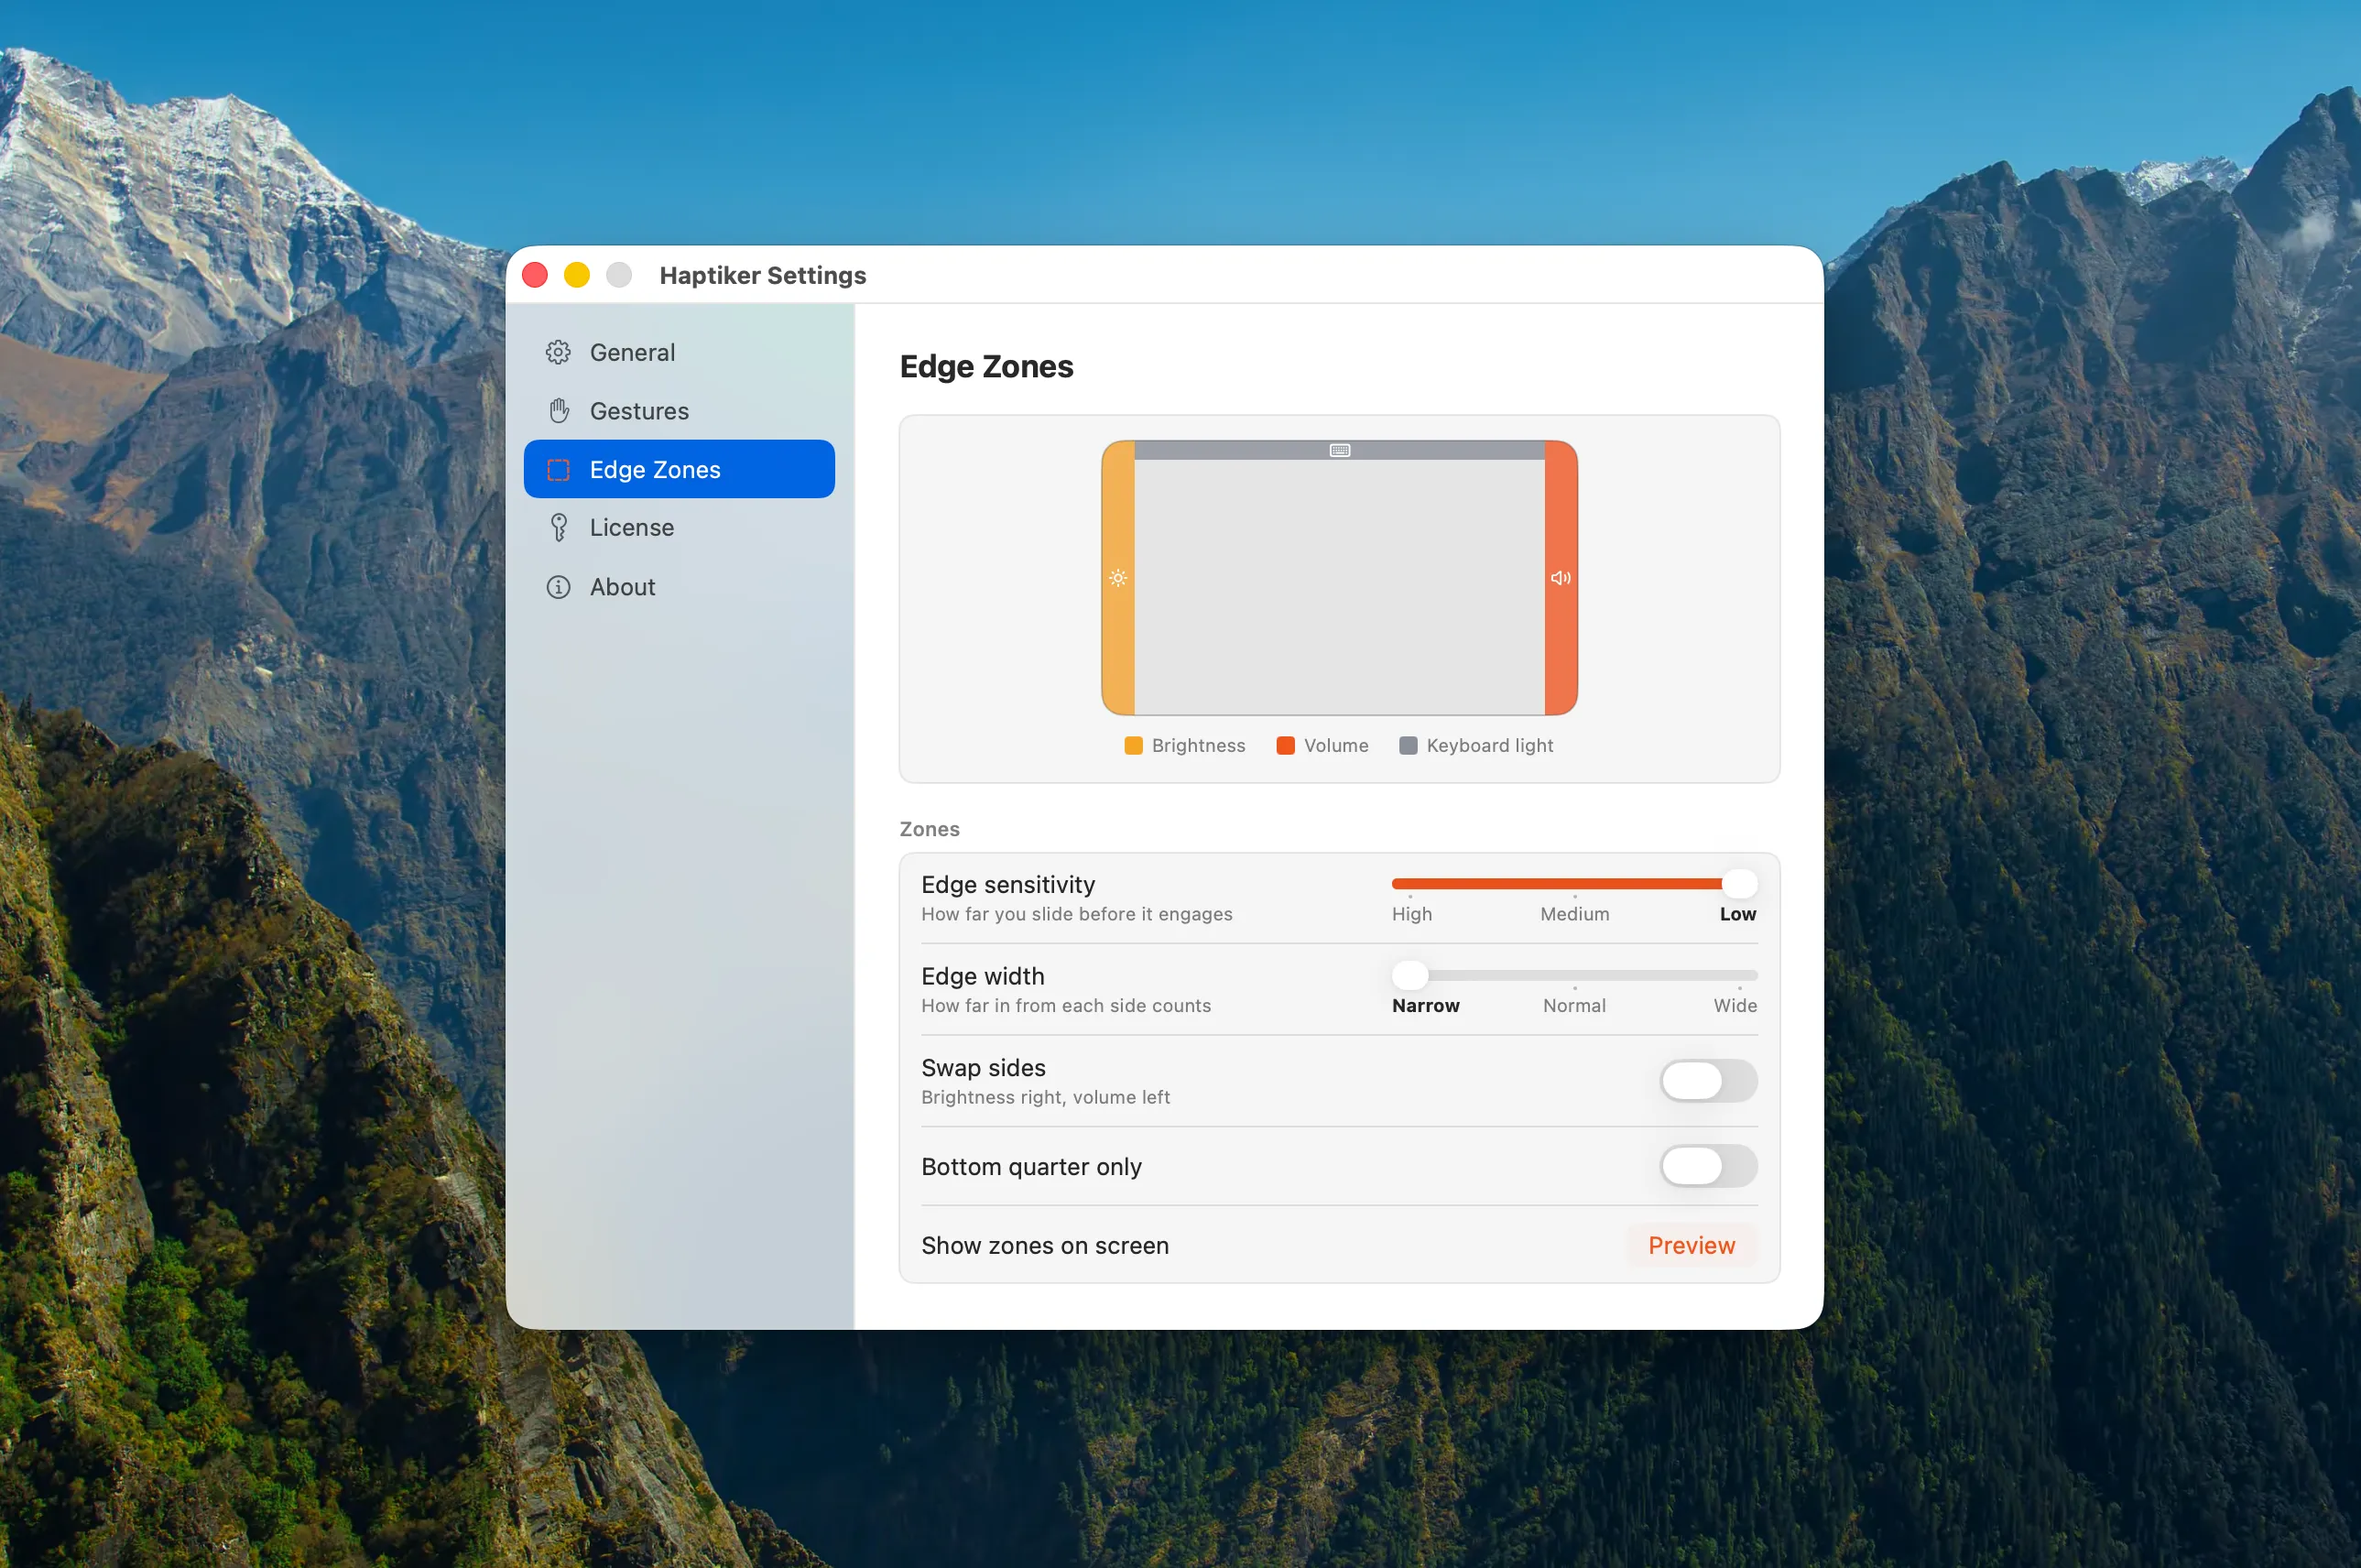This screenshot has height=1568, width=2361.
Task: Click the Keyboard light legend text
Action: (1489, 746)
